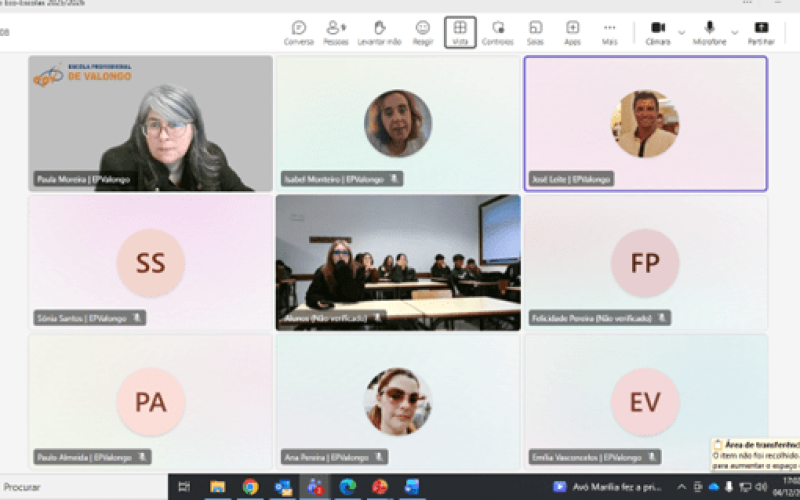Image resolution: width=800 pixels, height=500 pixels.
Task: Mute or unmute the Microfone
Action: (x=709, y=33)
